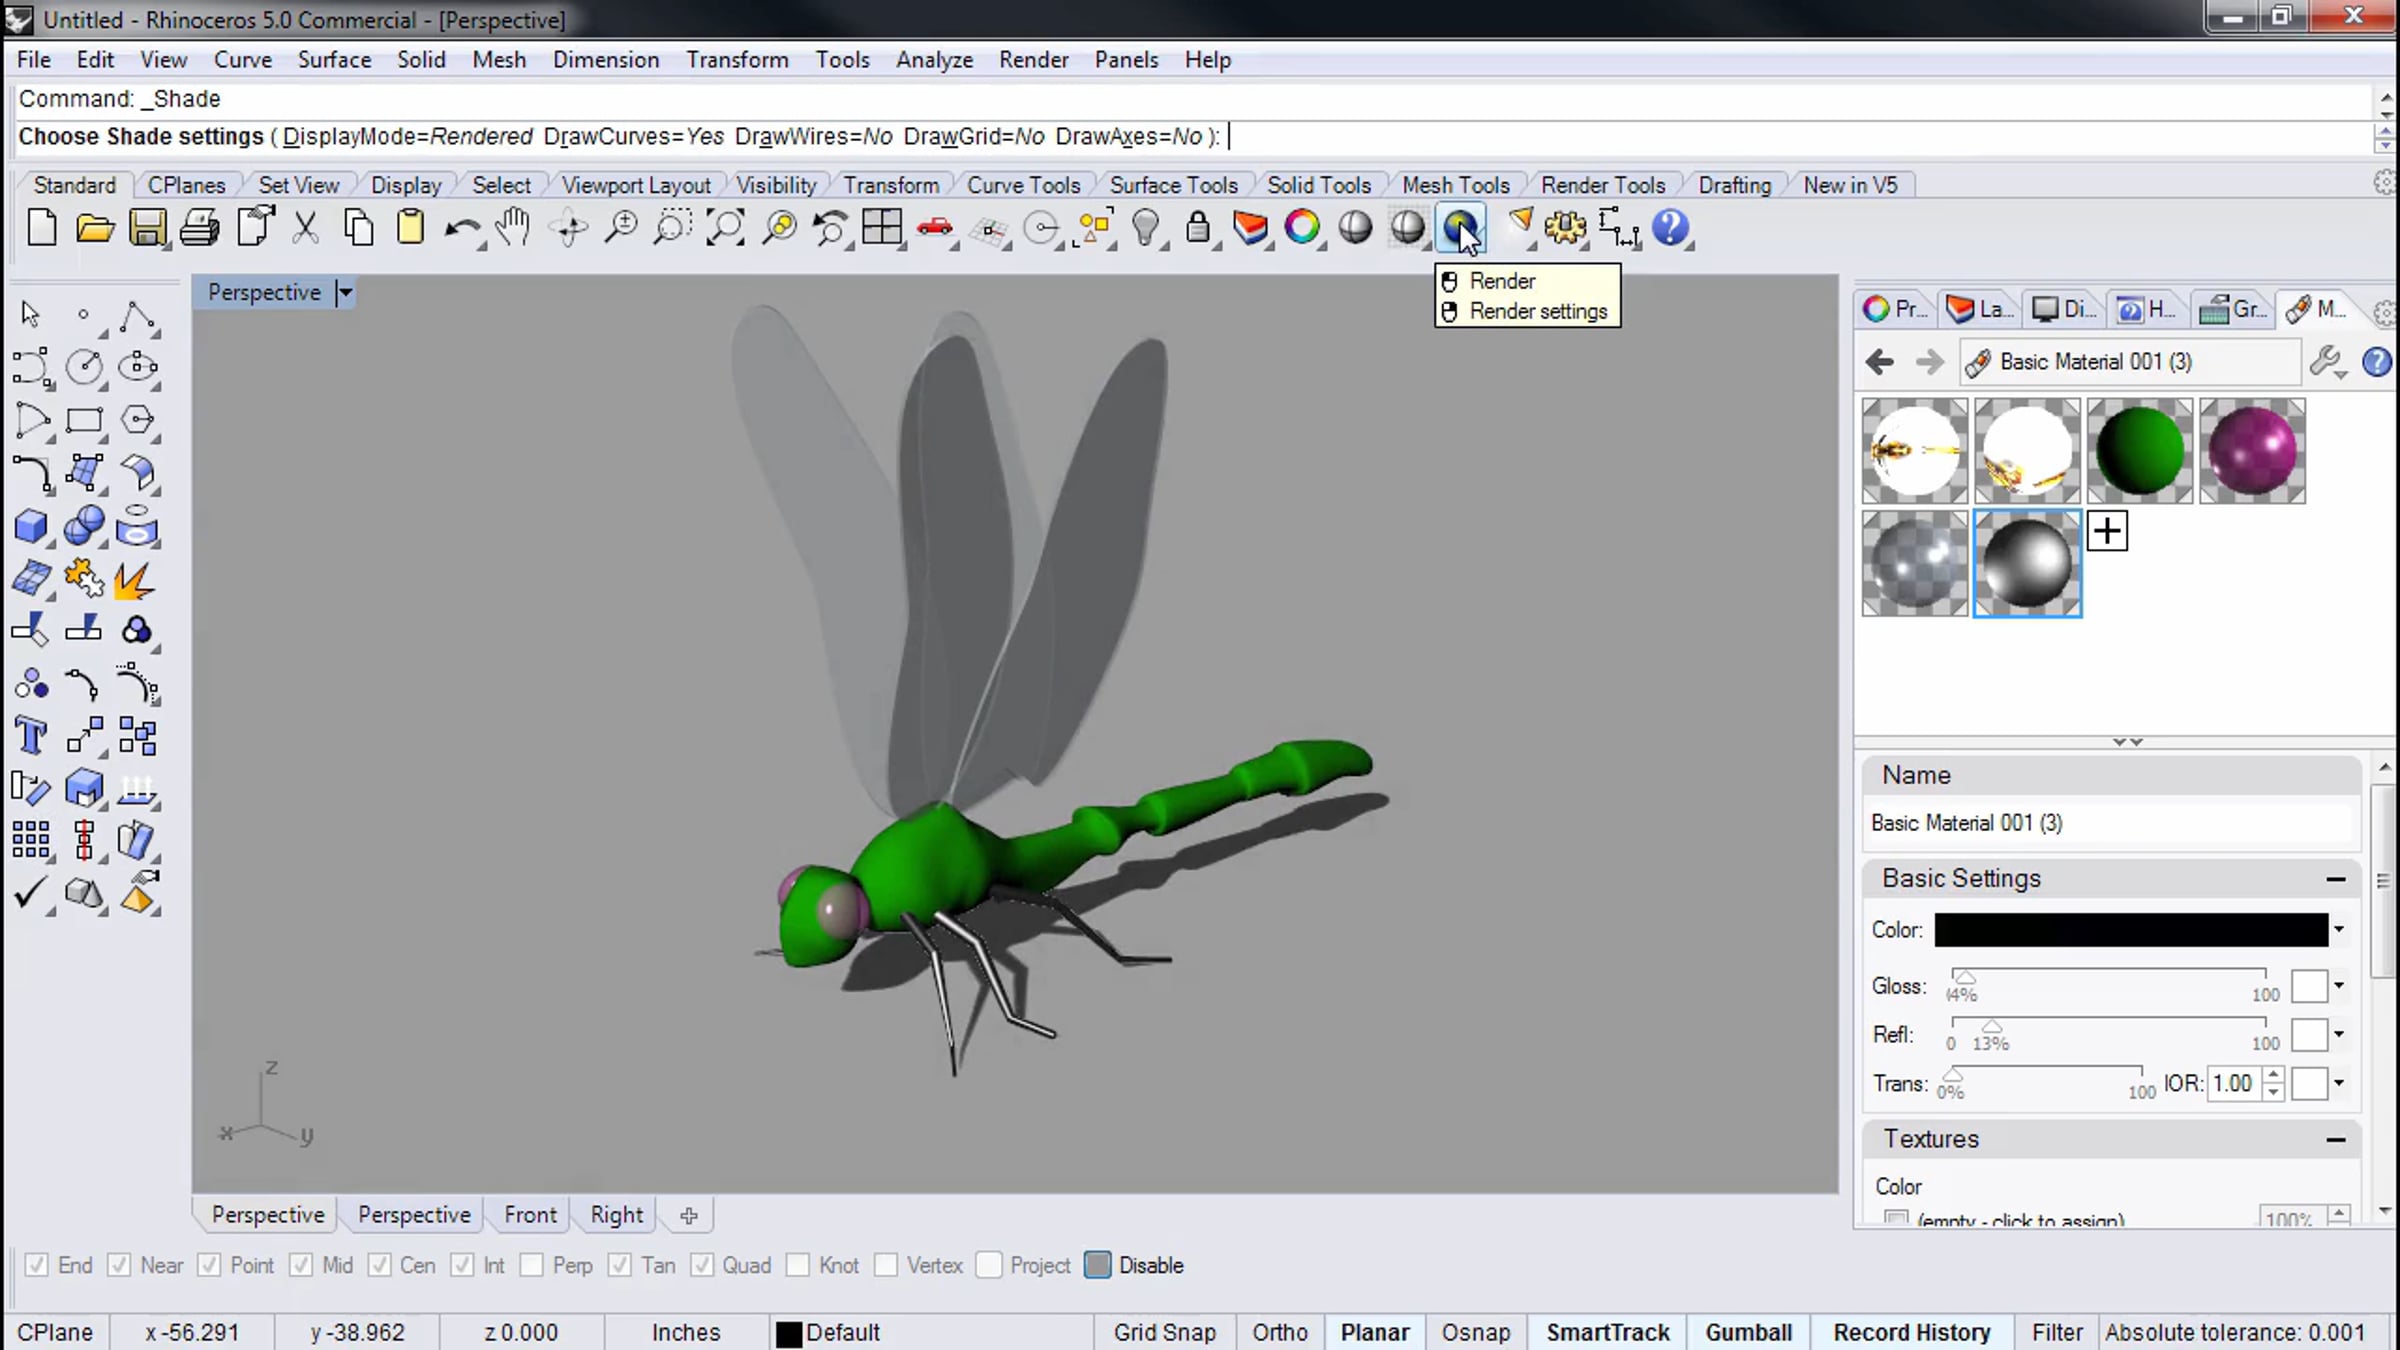Click the red car Set View icon
Screen dimensions: 2400x1350
934,228
